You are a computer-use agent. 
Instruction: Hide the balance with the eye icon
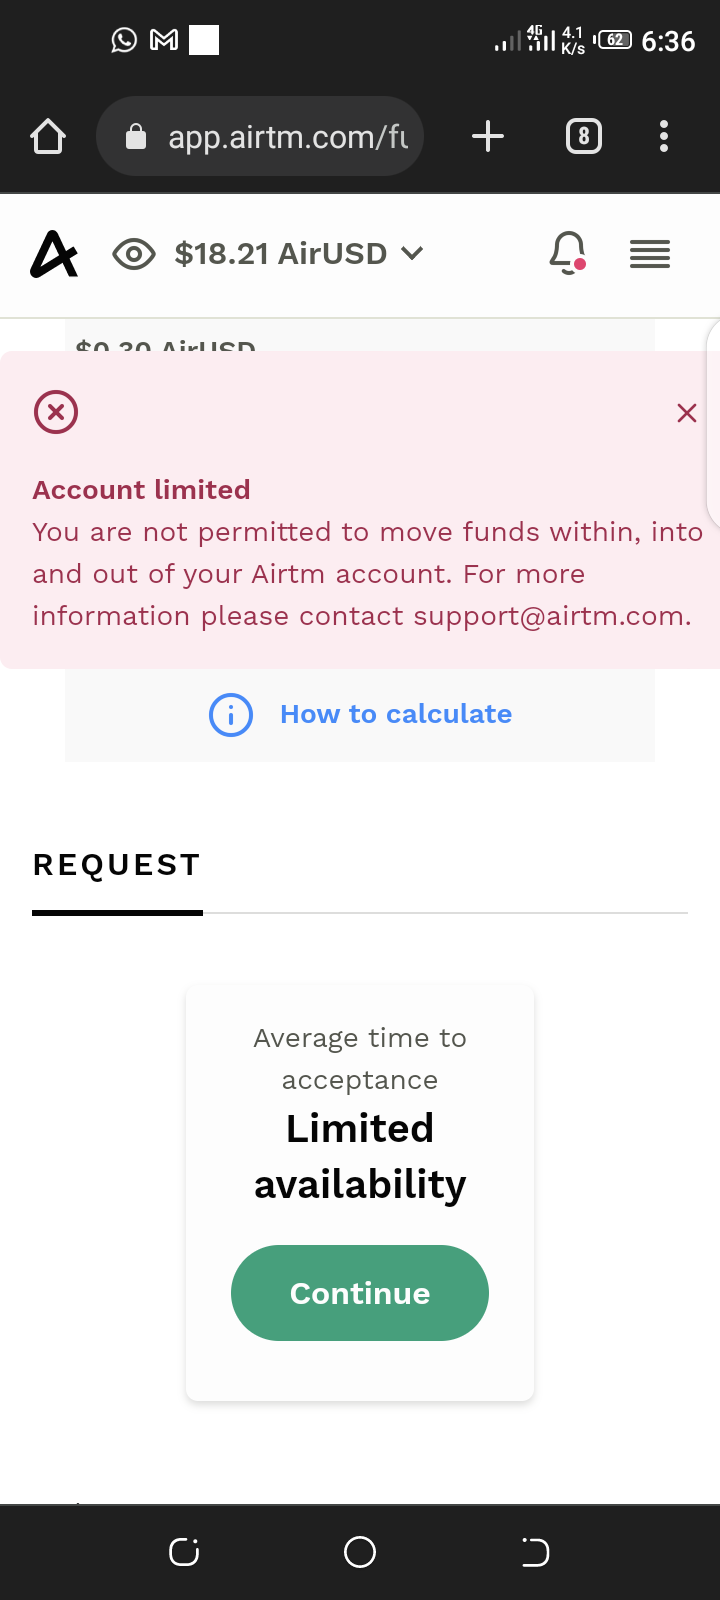(134, 254)
